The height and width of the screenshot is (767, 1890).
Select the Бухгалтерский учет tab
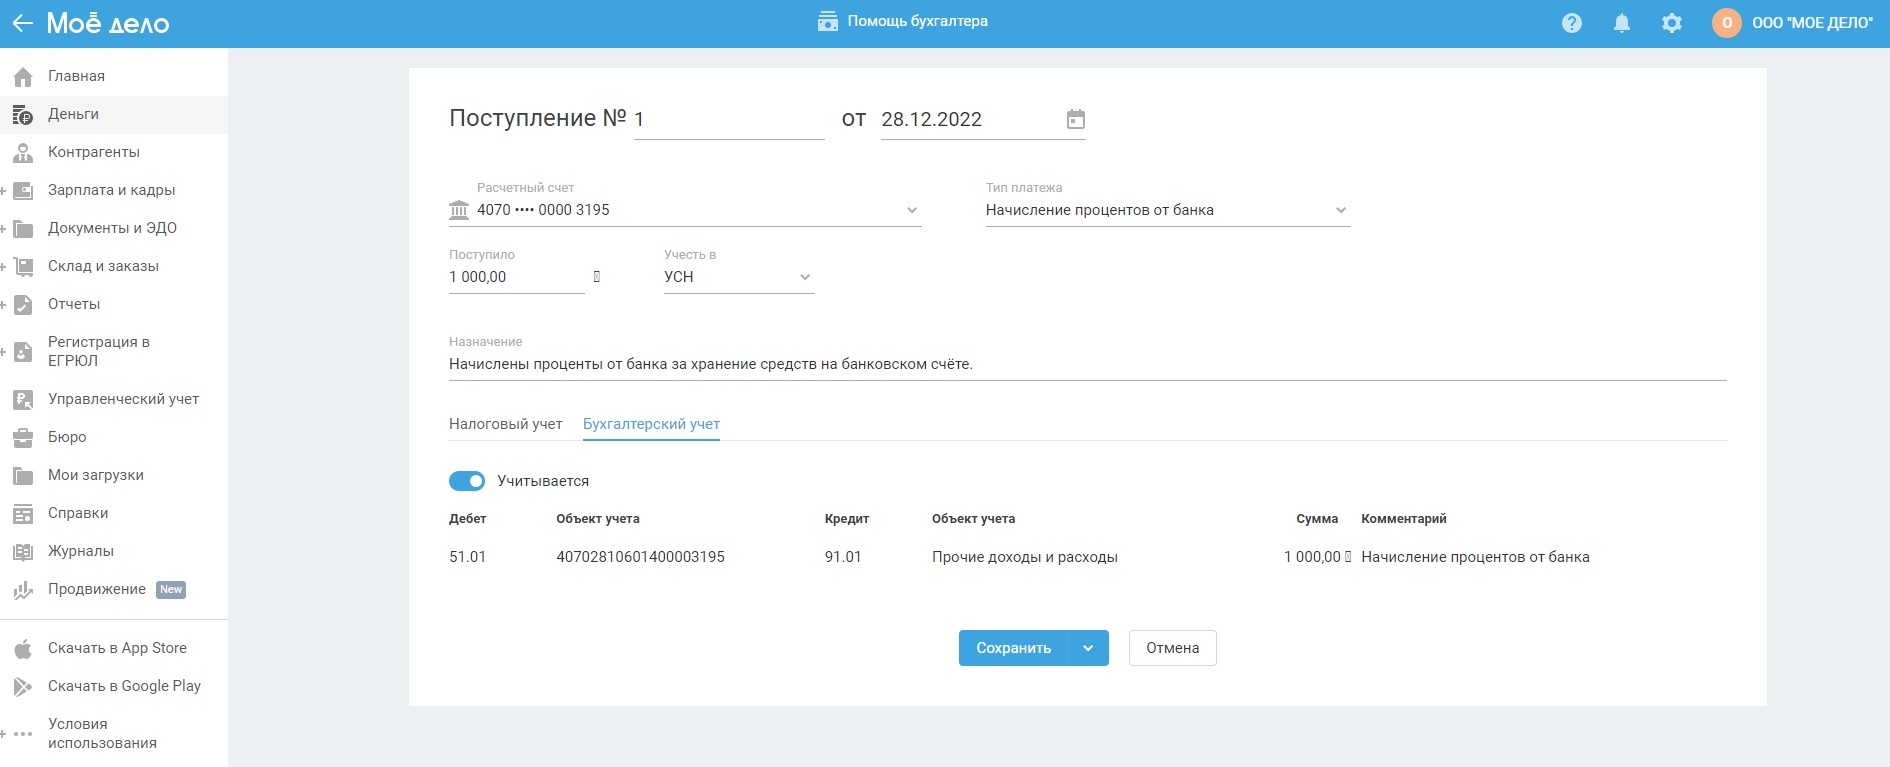(x=651, y=424)
